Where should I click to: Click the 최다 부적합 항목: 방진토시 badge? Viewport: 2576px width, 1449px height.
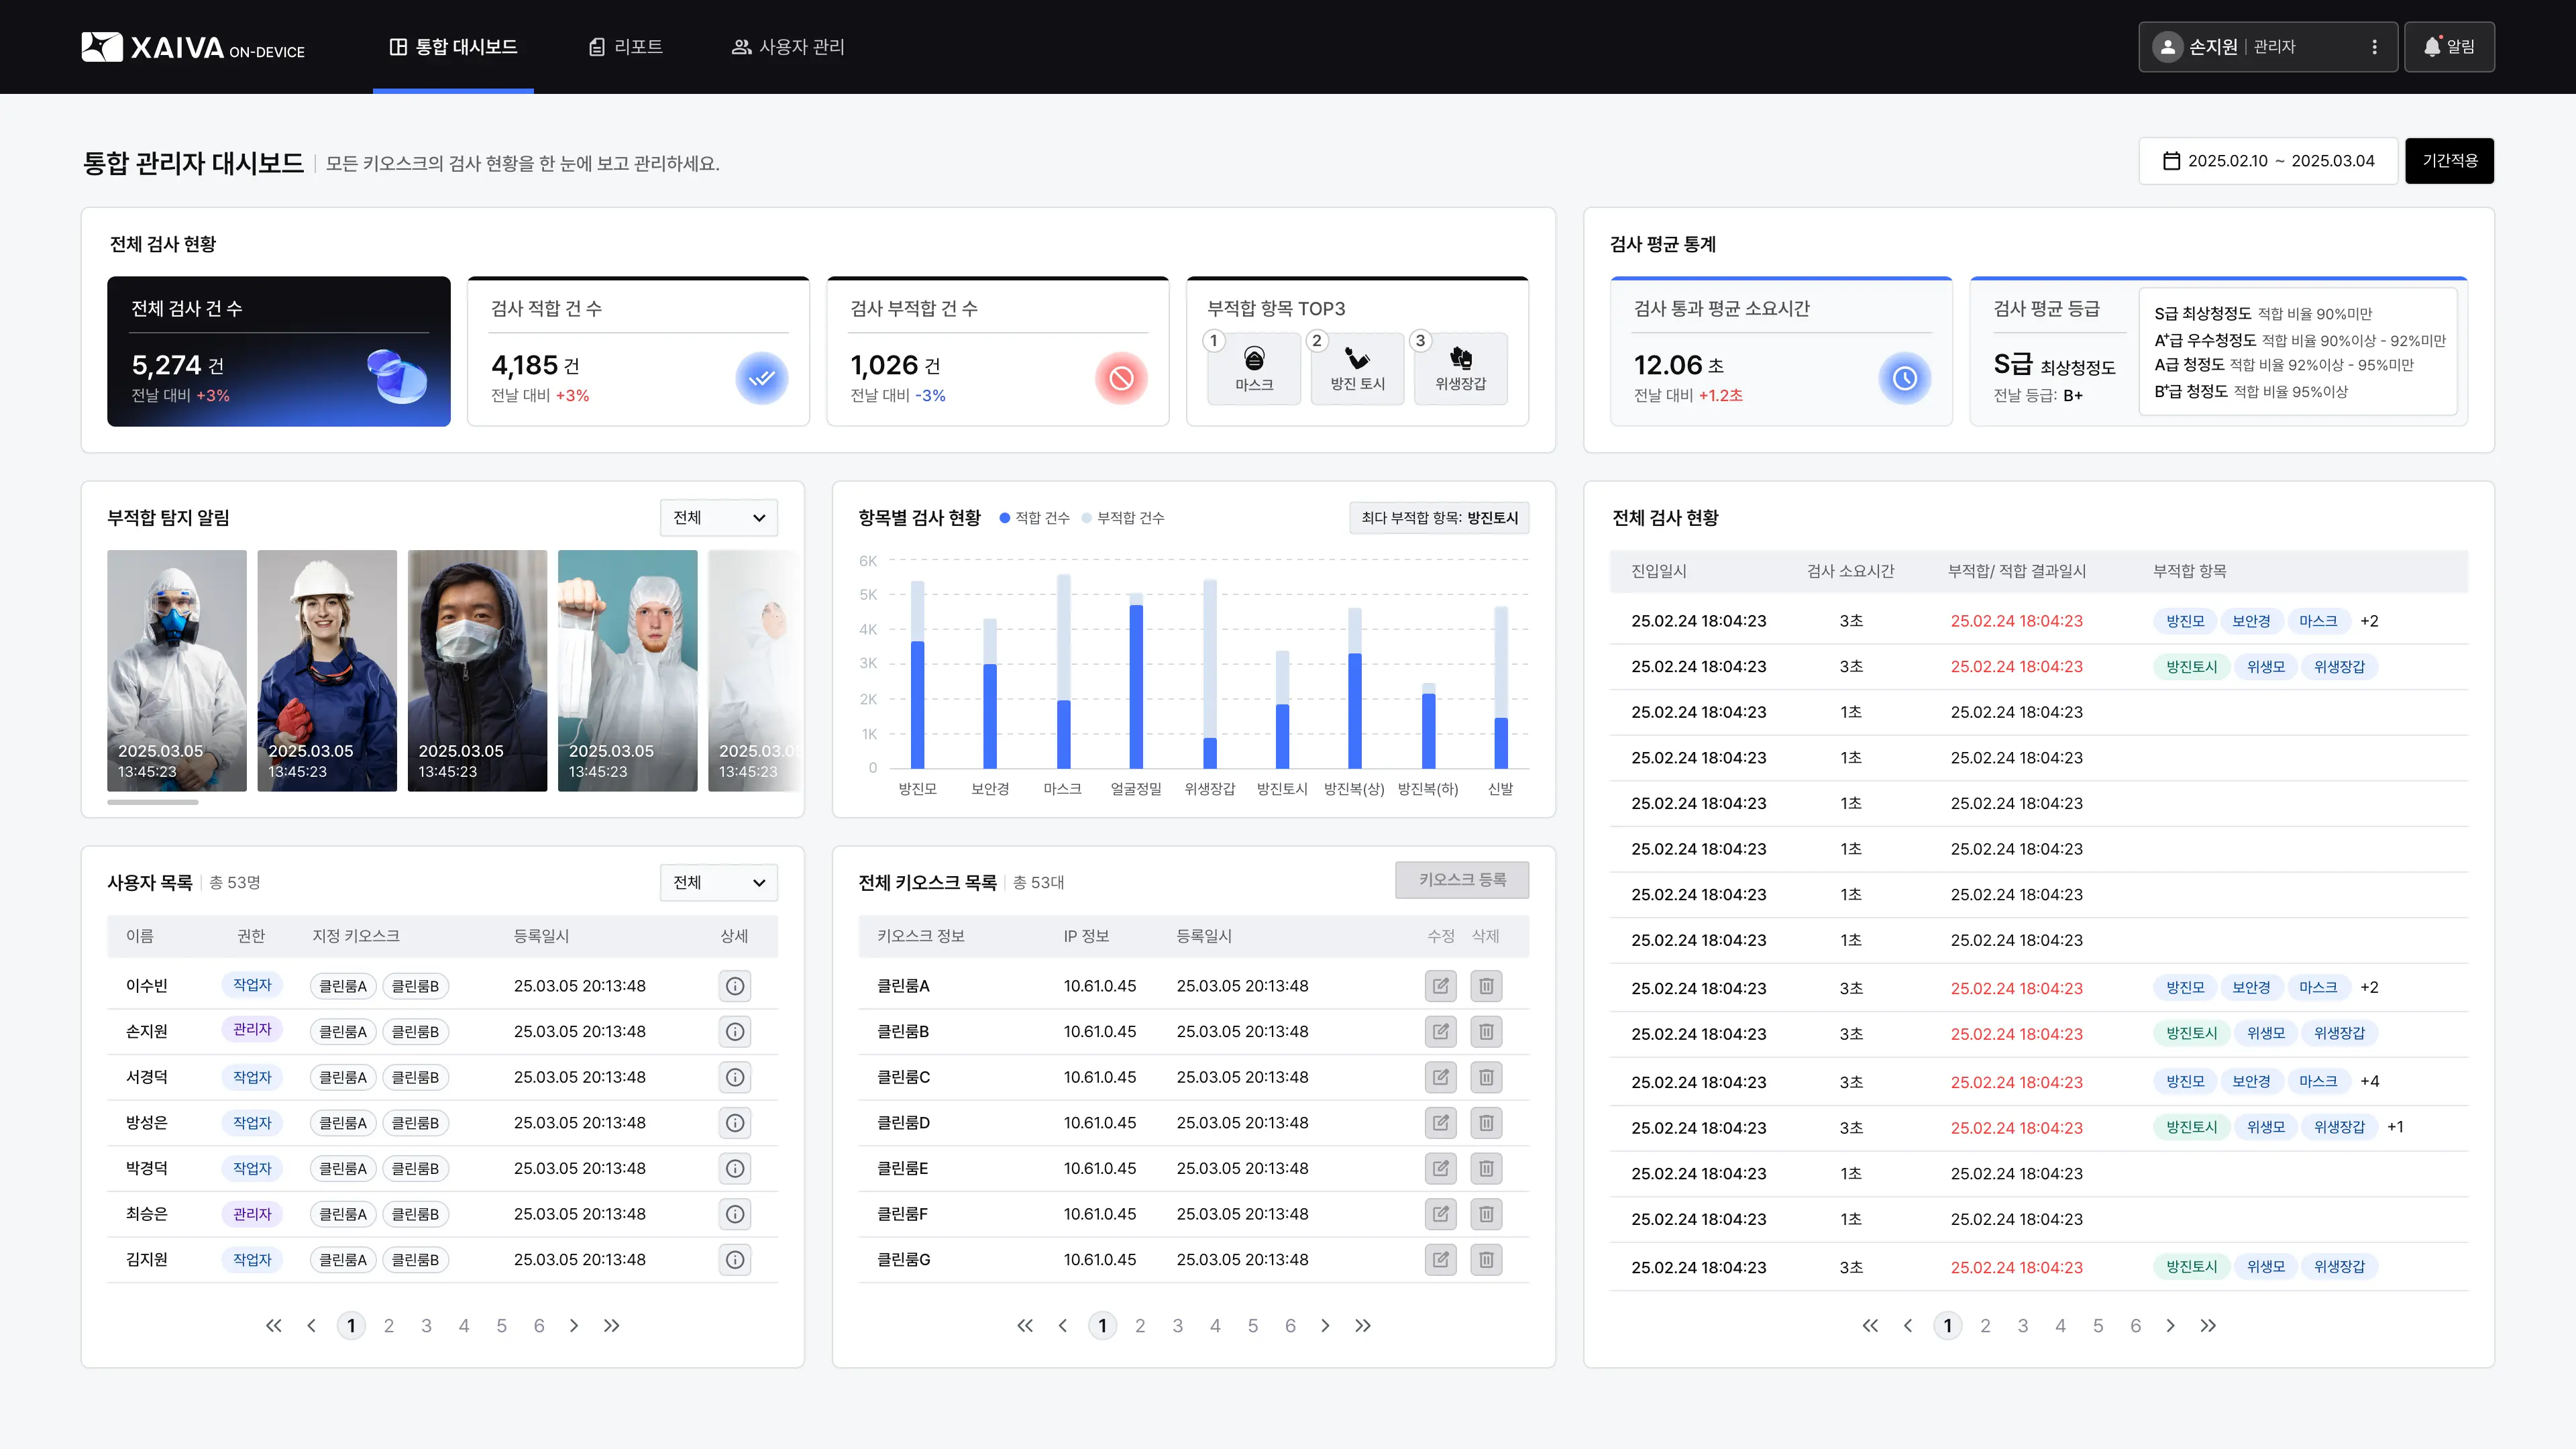(1439, 518)
